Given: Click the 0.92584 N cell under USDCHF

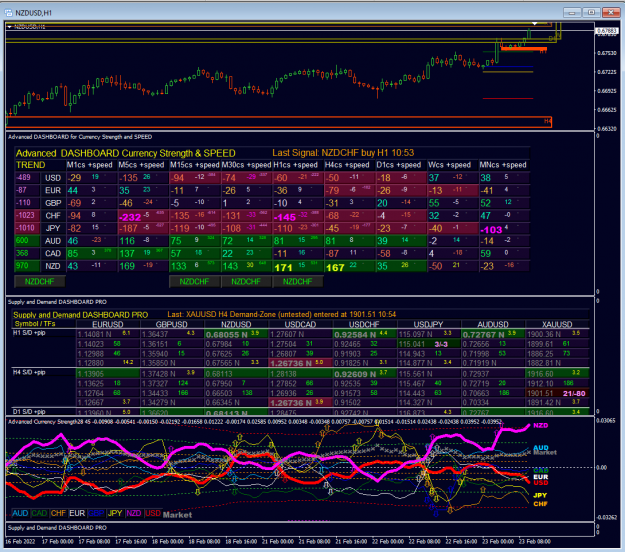Looking at the screenshot, I should 364,334.
